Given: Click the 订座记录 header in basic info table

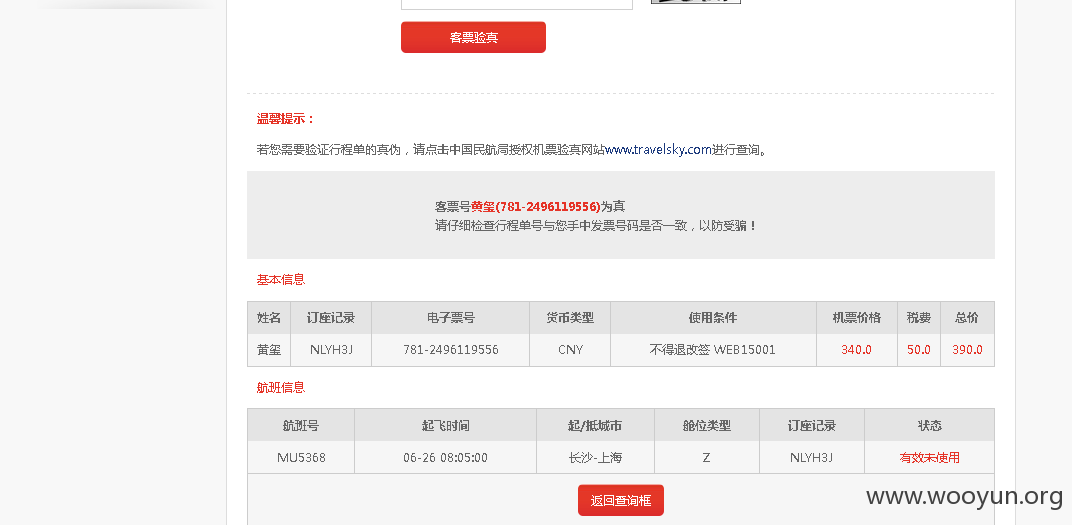Looking at the screenshot, I should pyautogui.click(x=331, y=318).
